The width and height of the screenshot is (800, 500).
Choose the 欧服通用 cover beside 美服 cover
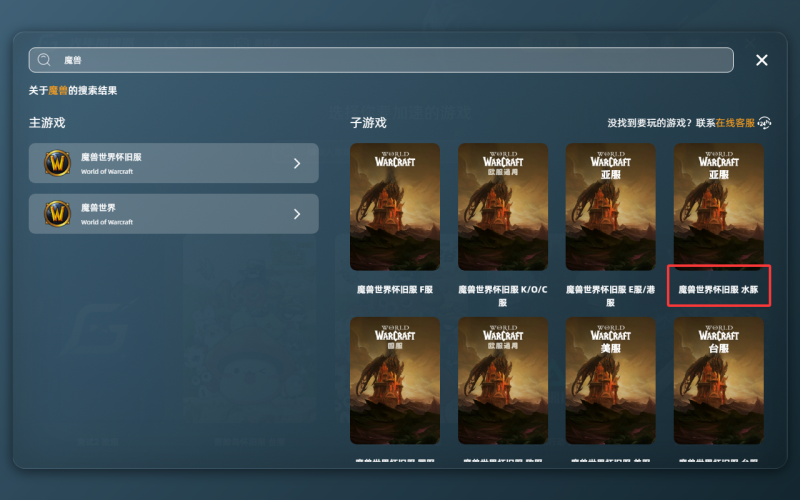(x=503, y=381)
